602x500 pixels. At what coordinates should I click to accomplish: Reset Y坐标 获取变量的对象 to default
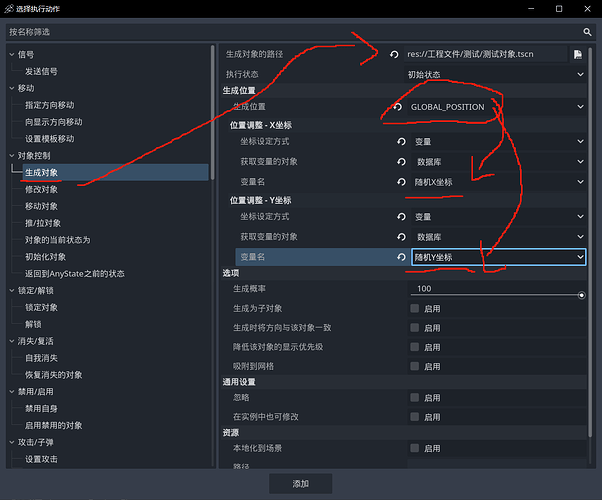[399, 237]
